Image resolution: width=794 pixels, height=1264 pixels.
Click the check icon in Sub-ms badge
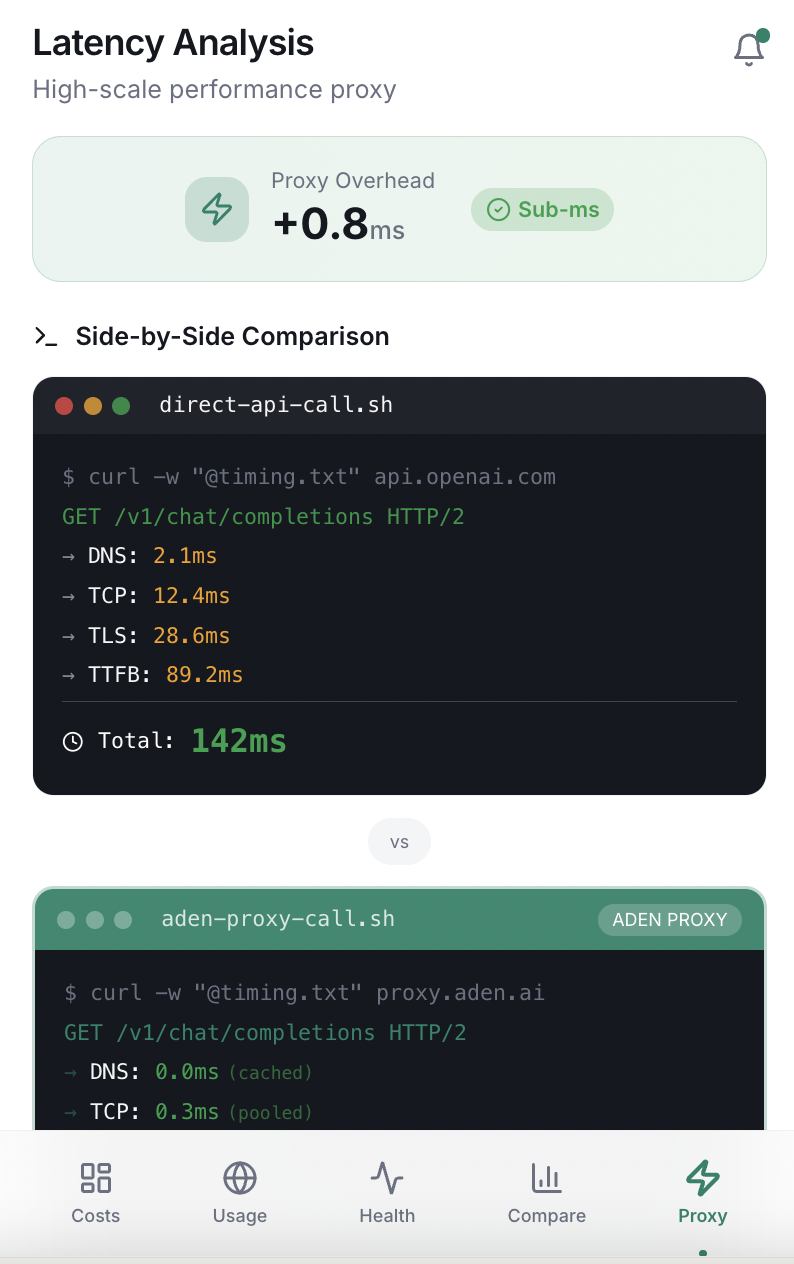[497, 210]
